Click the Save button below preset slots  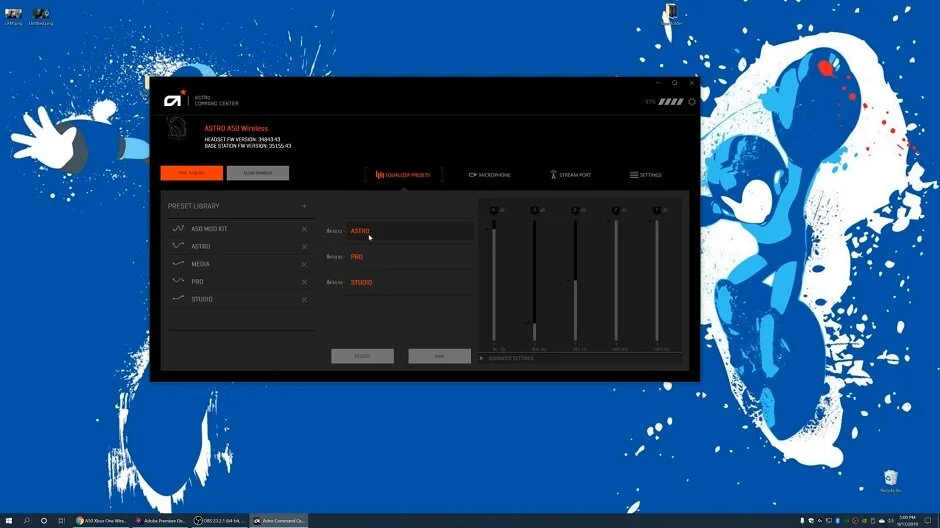coord(439,356)
